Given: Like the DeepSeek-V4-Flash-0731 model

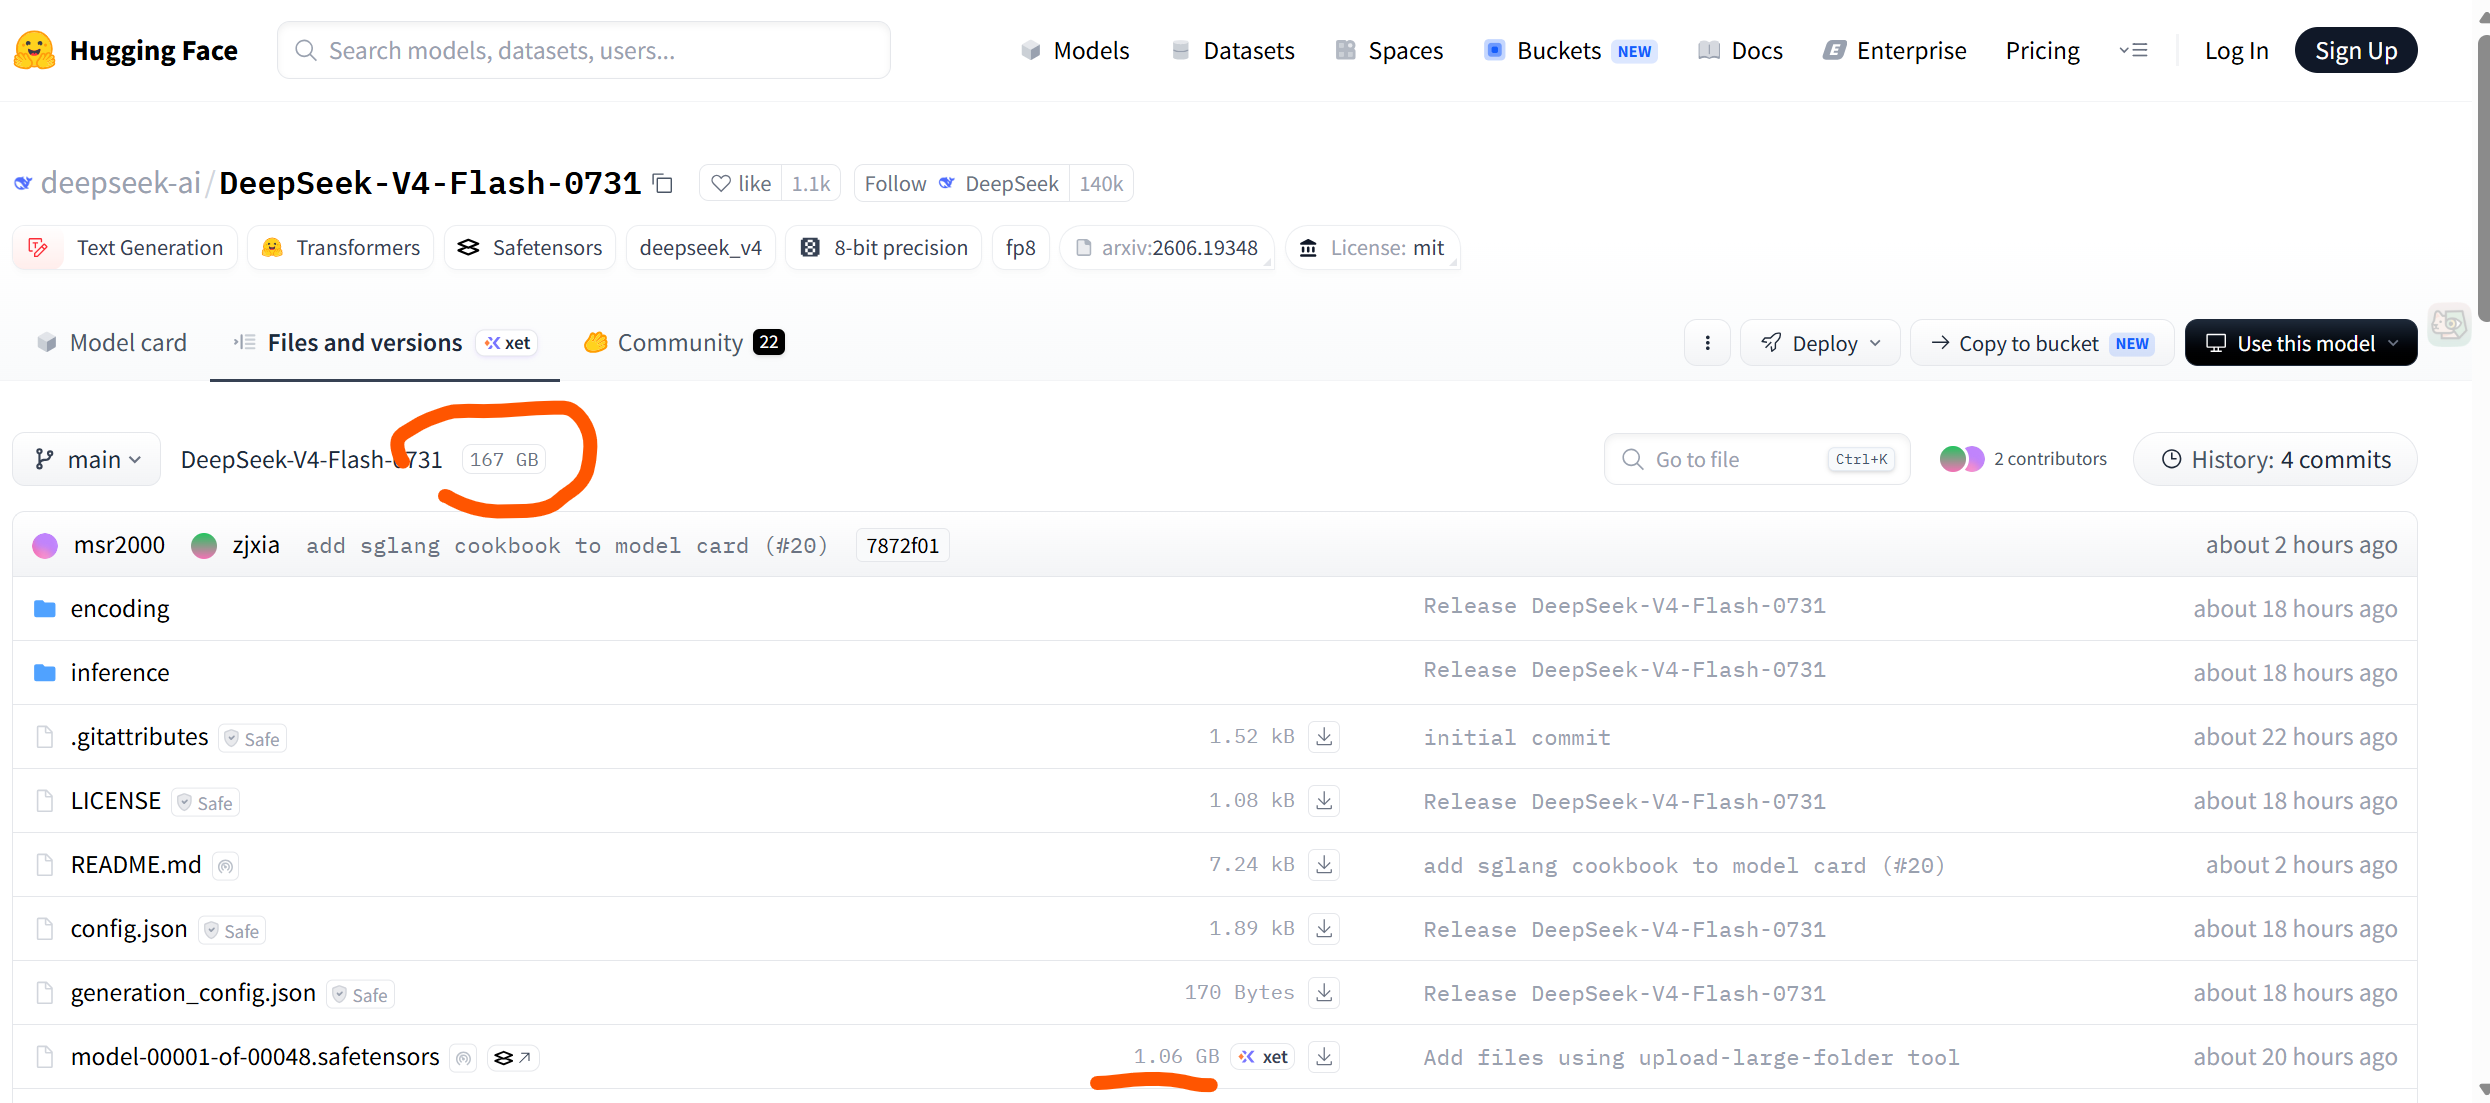Looking at the screenshot, I should 741,184.
